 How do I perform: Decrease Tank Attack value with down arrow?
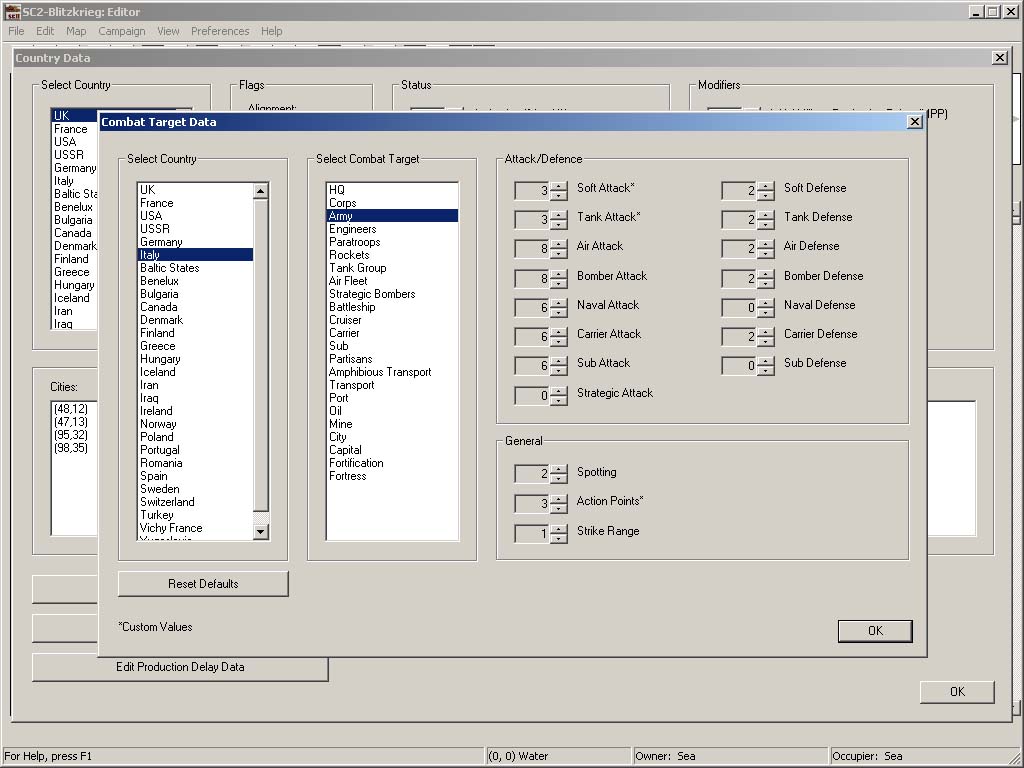(x=558, y=223)
